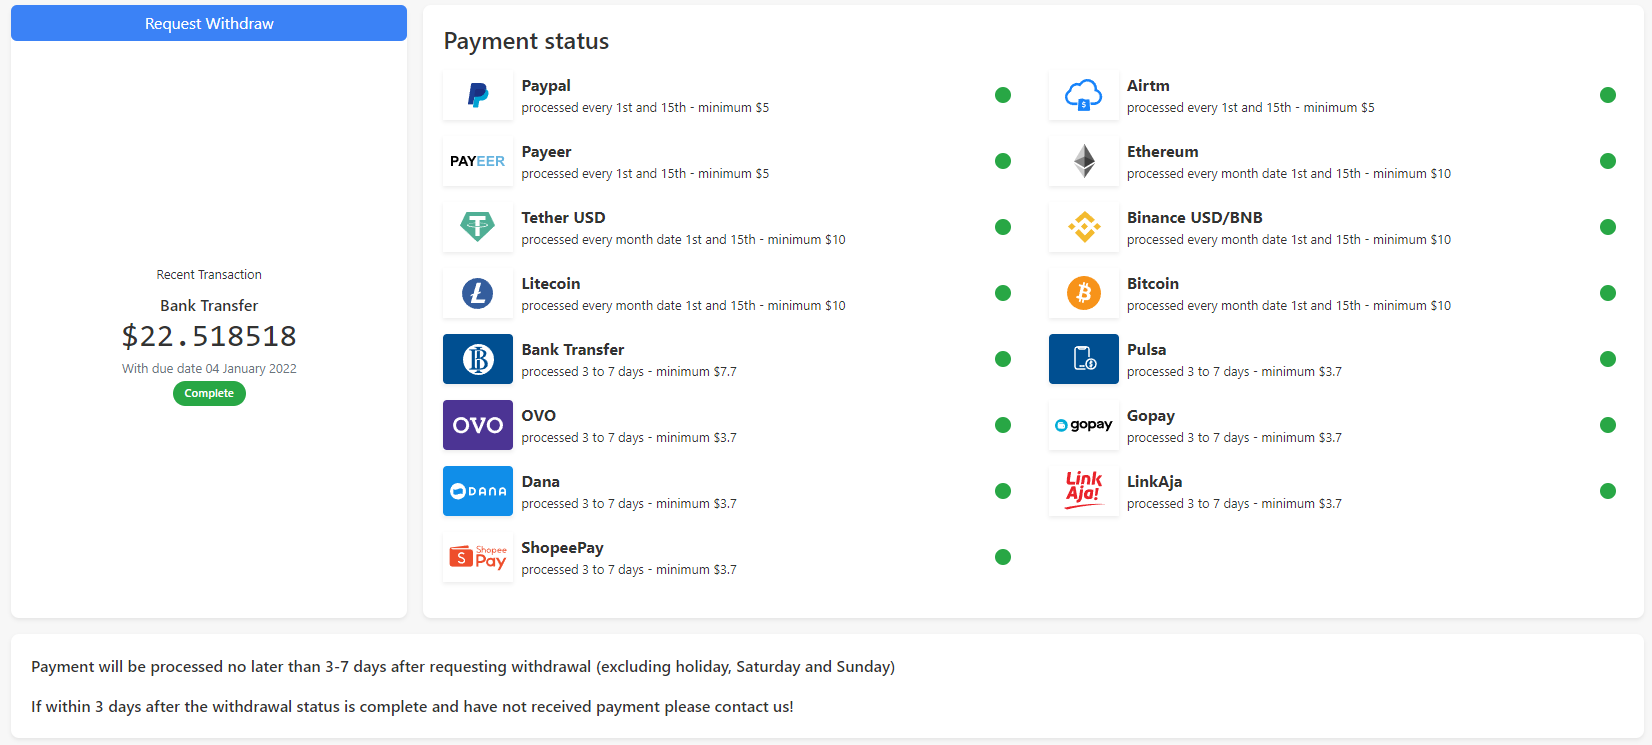The height and width of the screenshot is (745, 1652).
Task: Click the due date 04 January 2022 text
Action: 209,368
